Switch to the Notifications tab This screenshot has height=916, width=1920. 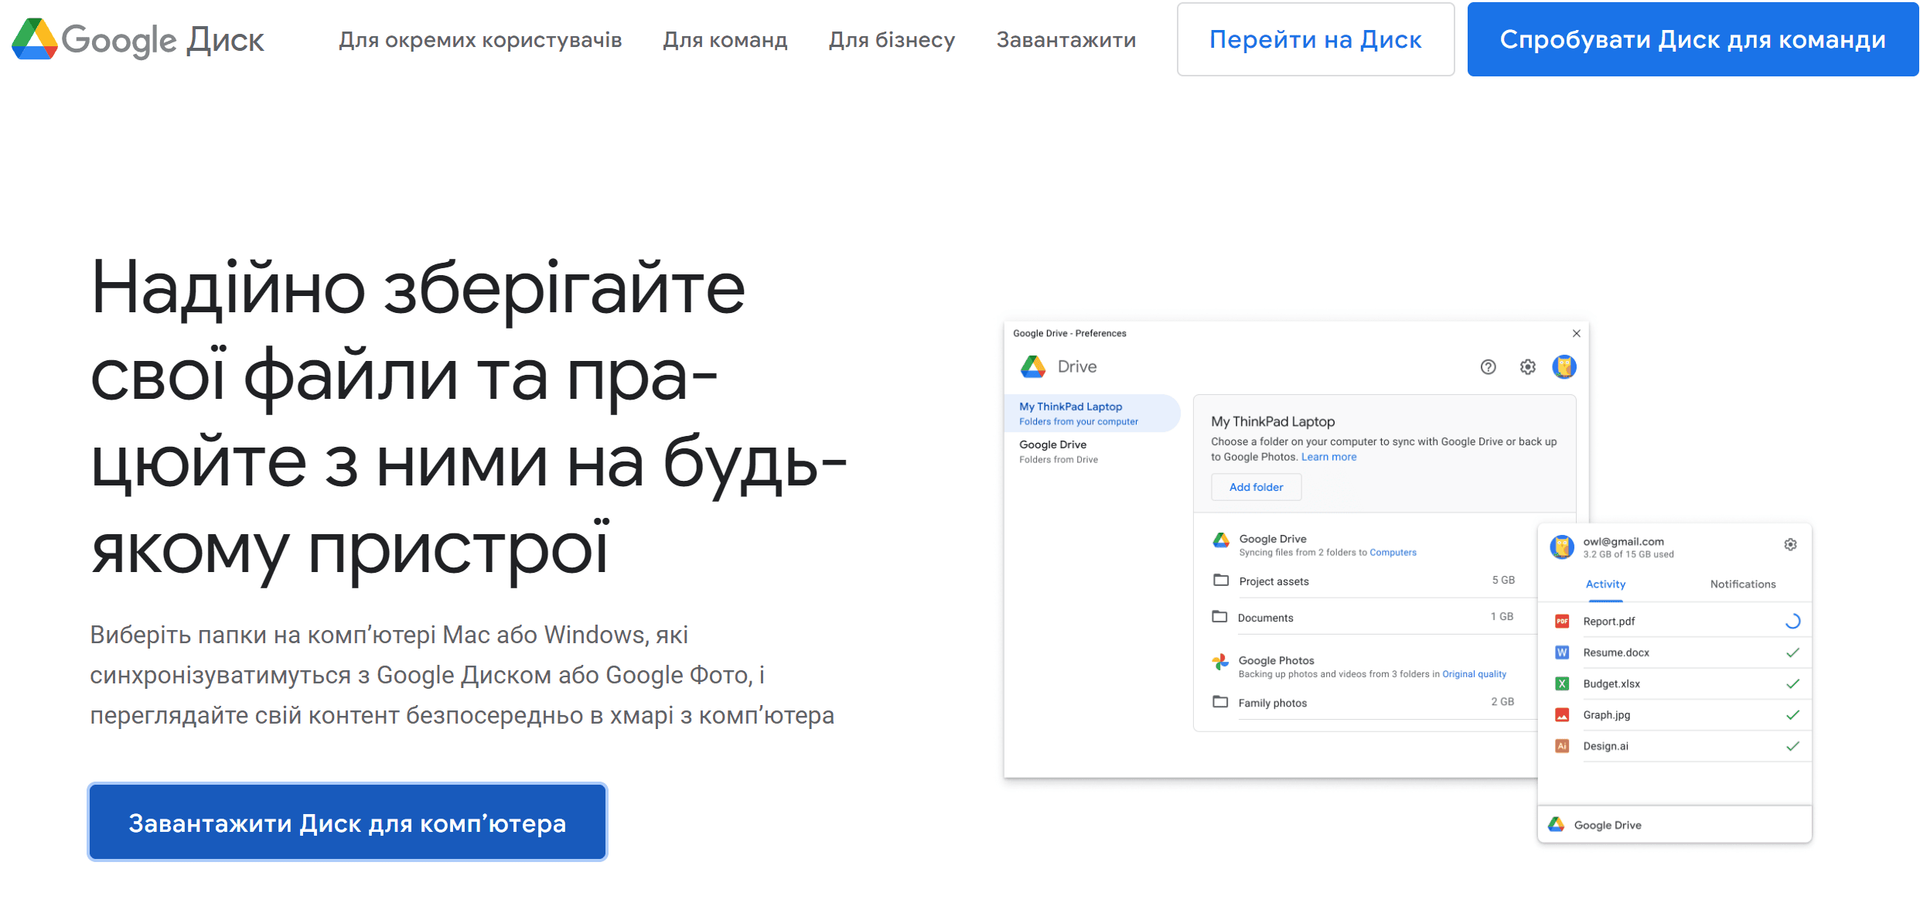[x=1743, y=584]
